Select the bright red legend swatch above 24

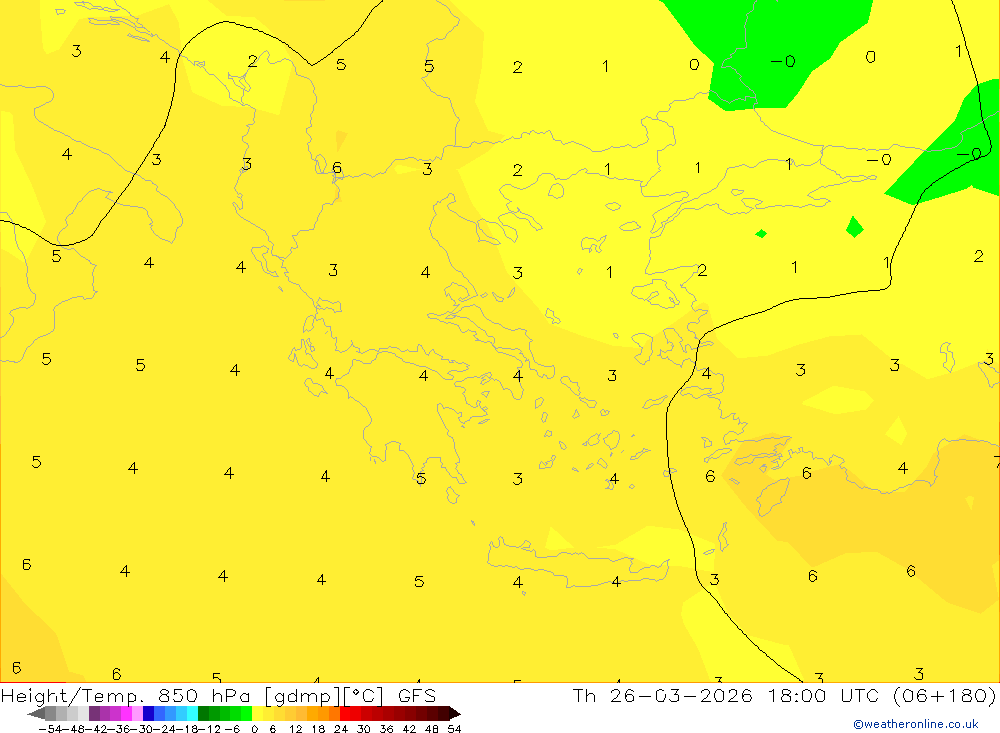click(345, 713)
